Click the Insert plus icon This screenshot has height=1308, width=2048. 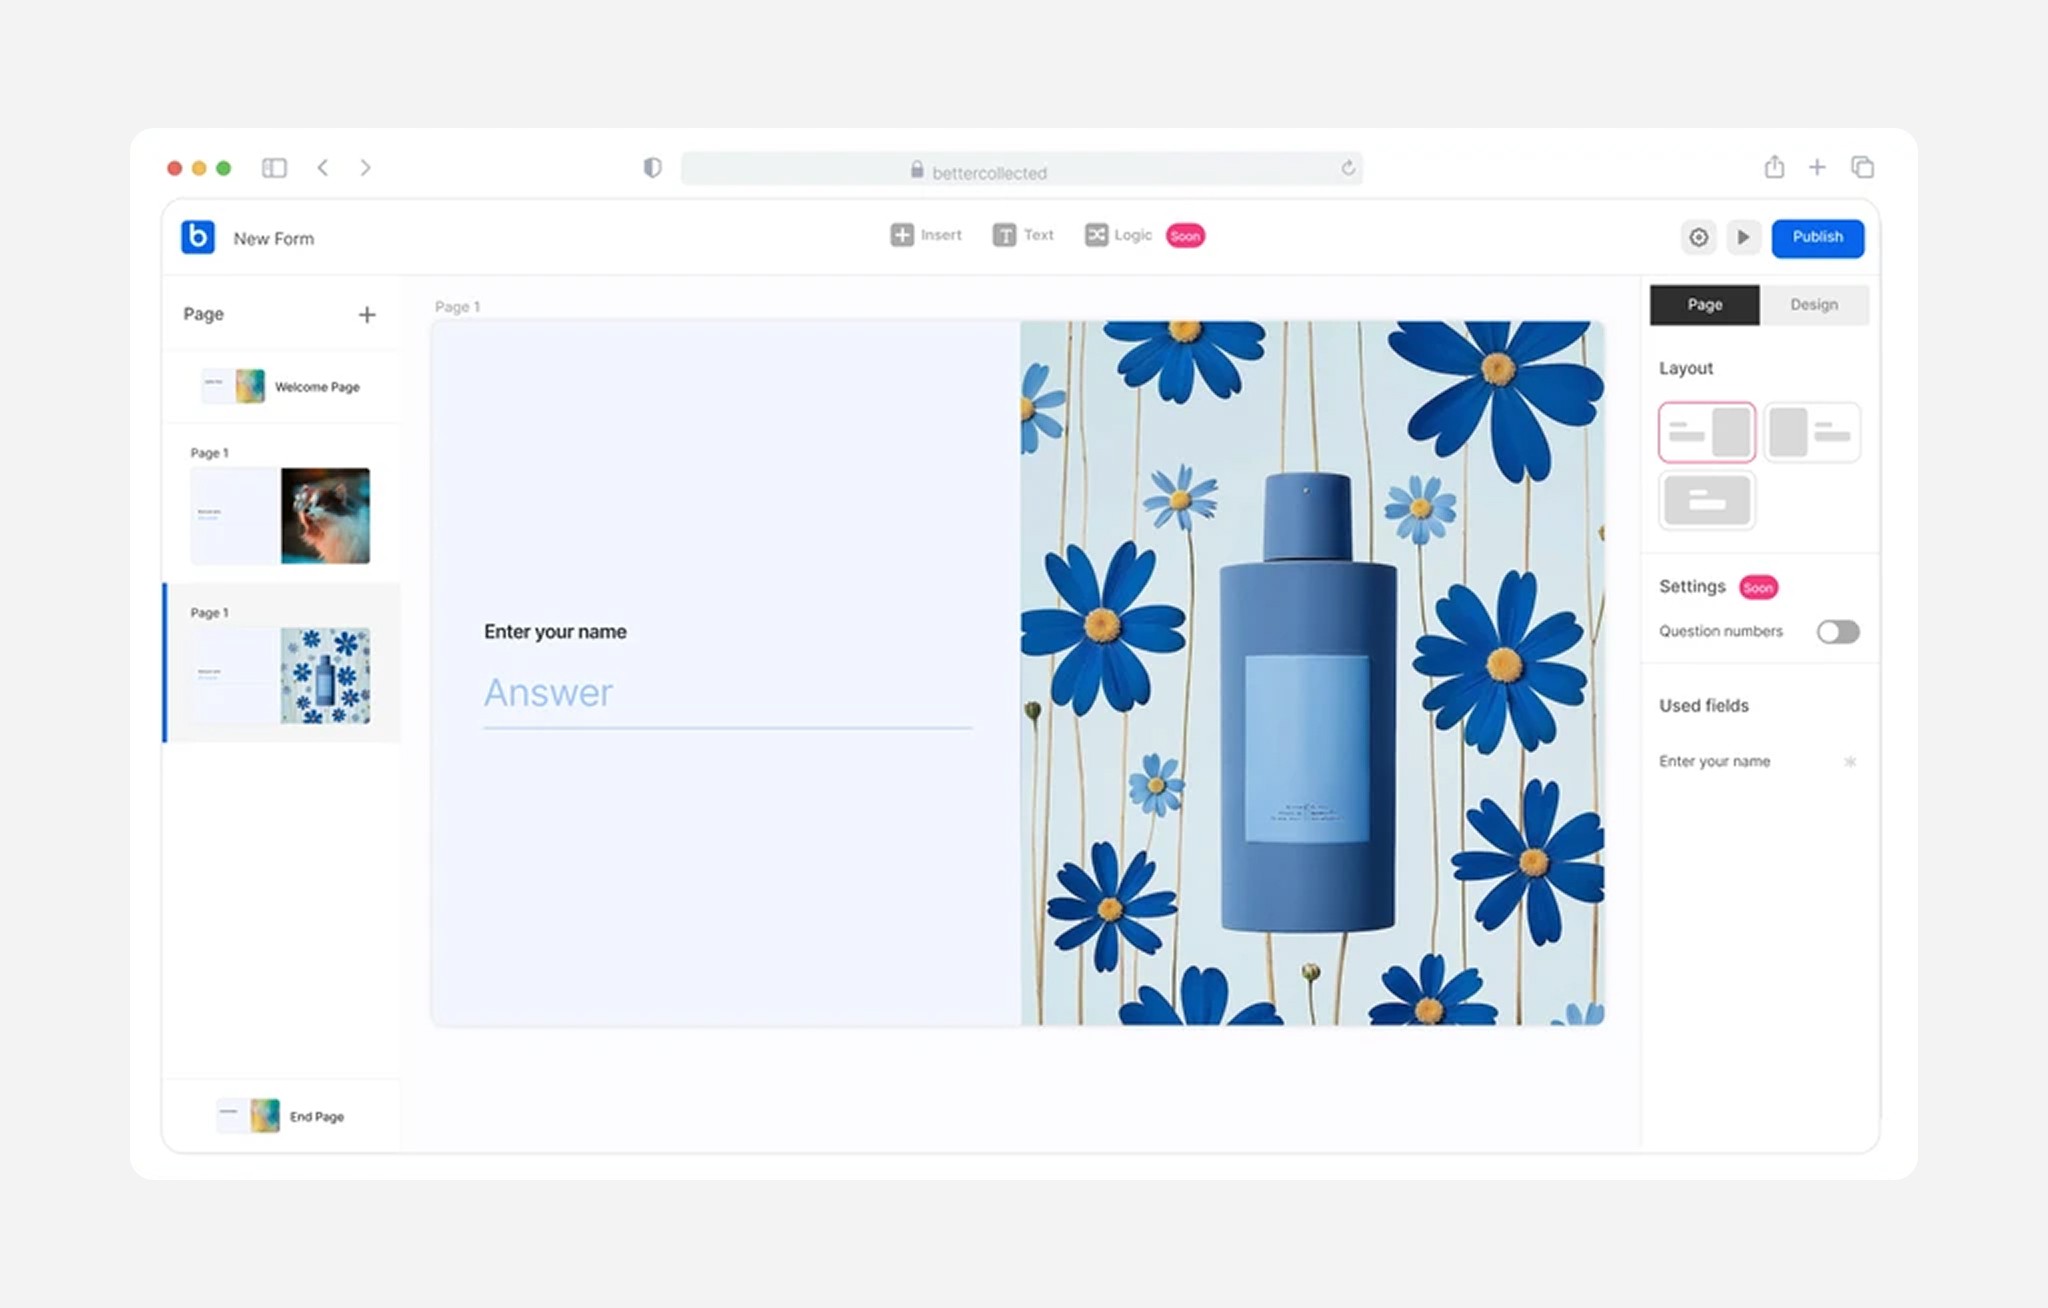pyautogui.click(x=901, y=235)
